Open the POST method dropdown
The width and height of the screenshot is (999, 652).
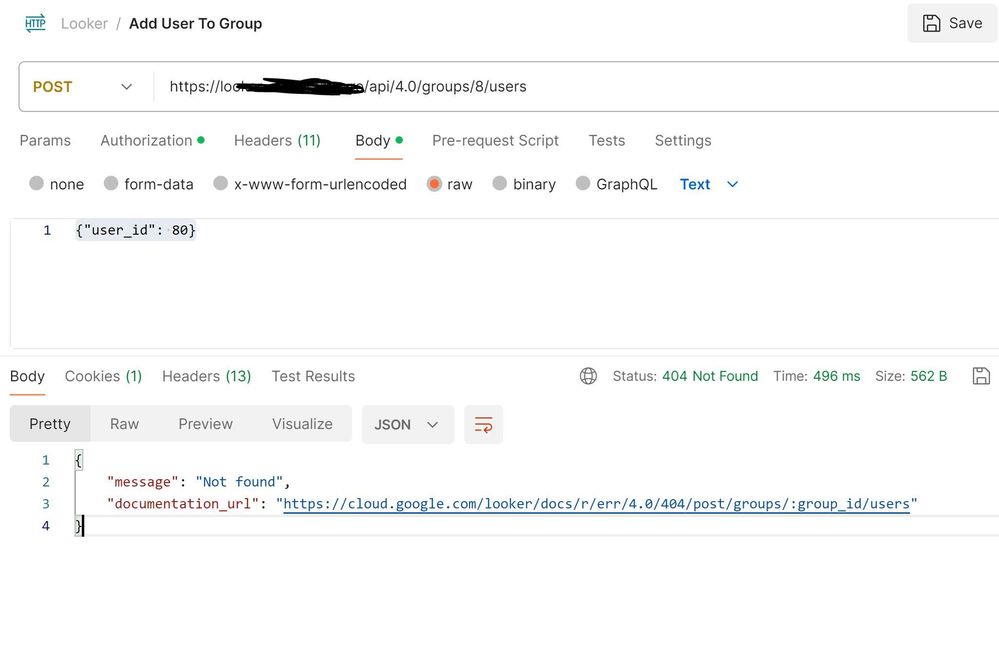pyautogui.click(x=83, y=87)
